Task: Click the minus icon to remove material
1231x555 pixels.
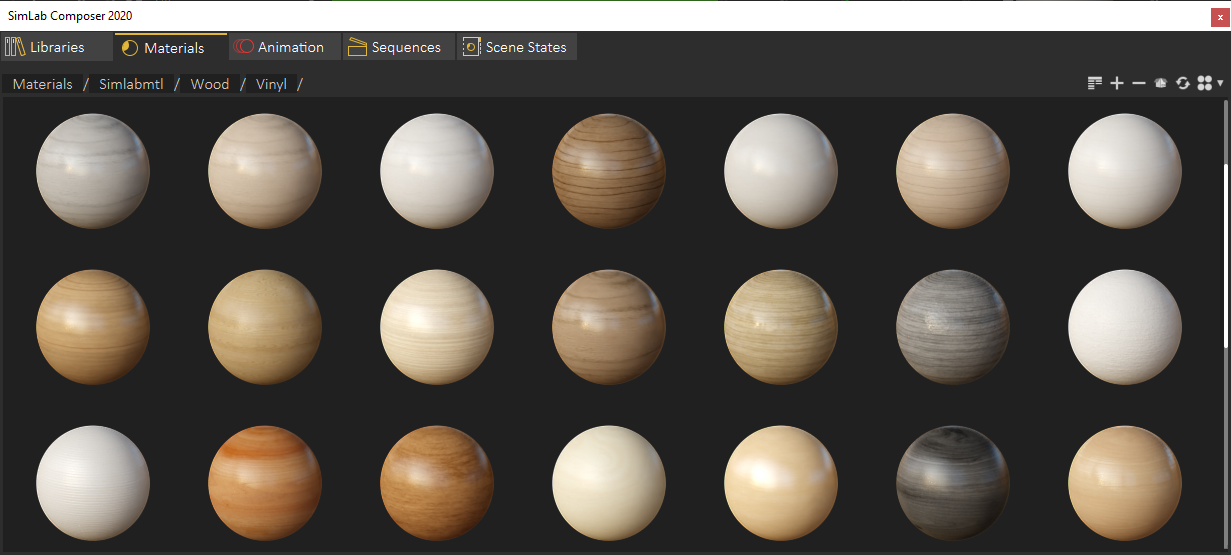Action: click(x=1139, y=84)
